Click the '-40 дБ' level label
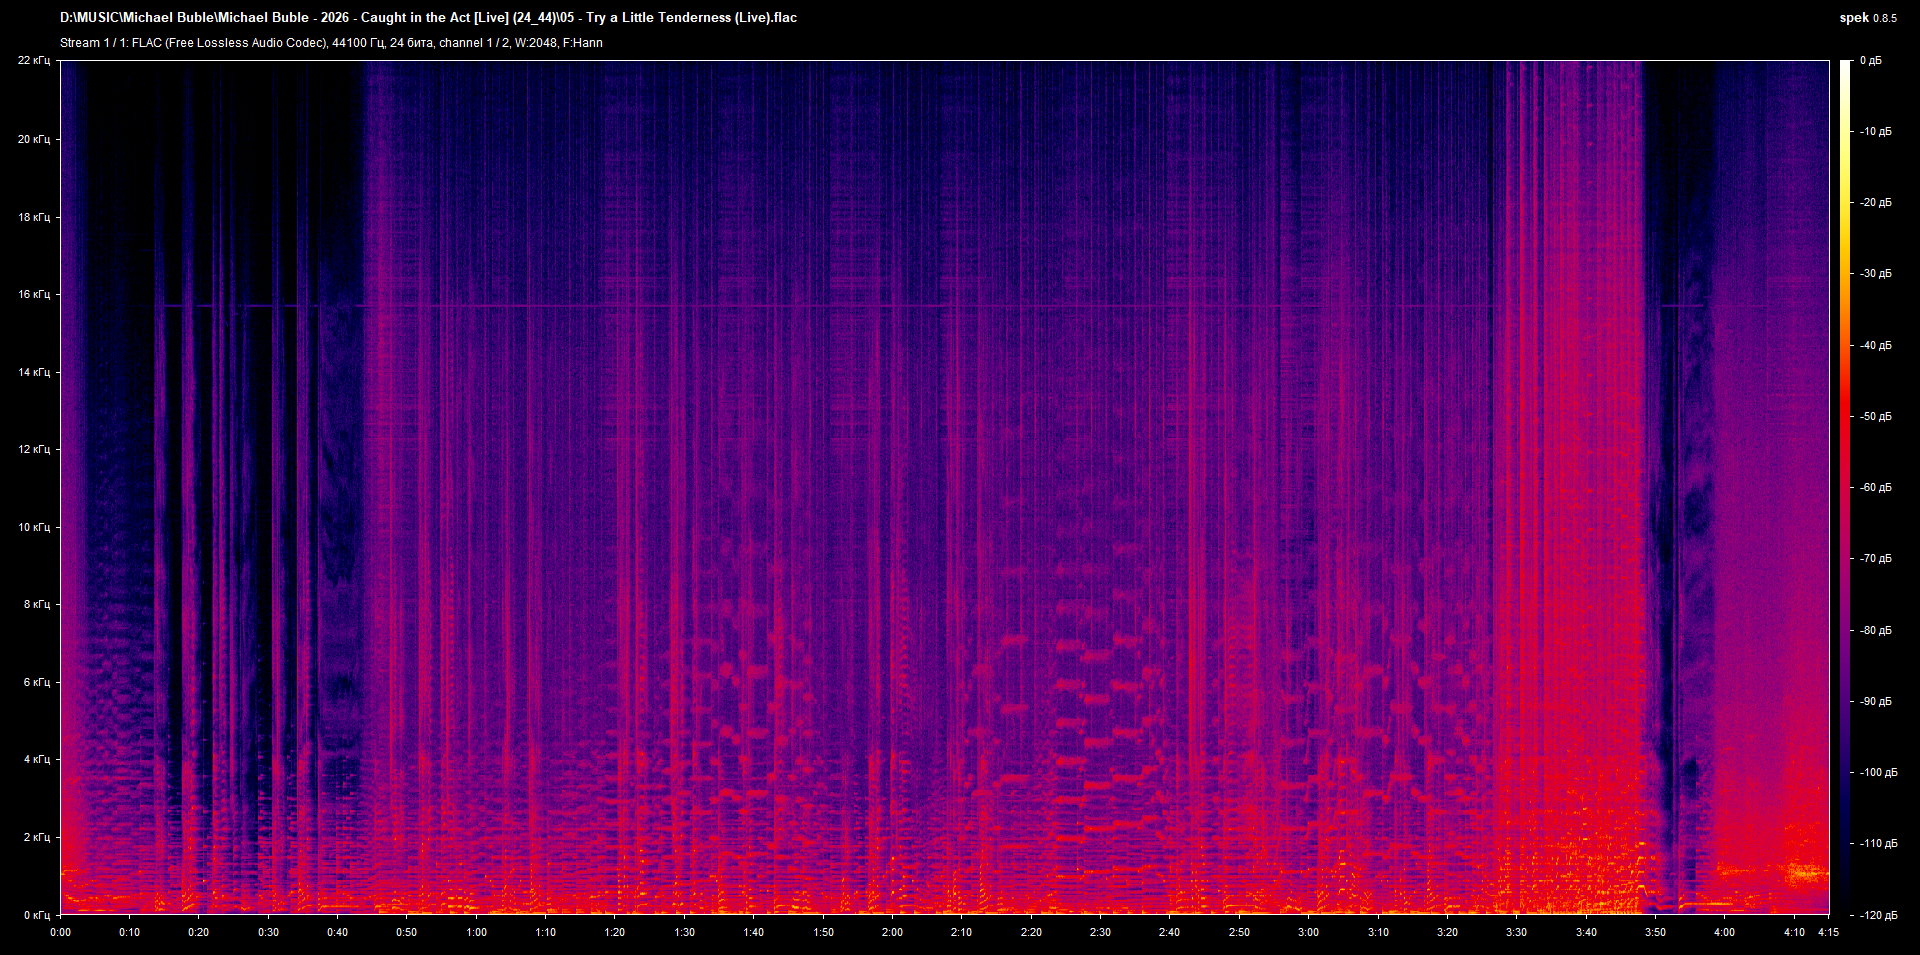The height and width of the screenshot is (955, 1920). pos(1875,346)
